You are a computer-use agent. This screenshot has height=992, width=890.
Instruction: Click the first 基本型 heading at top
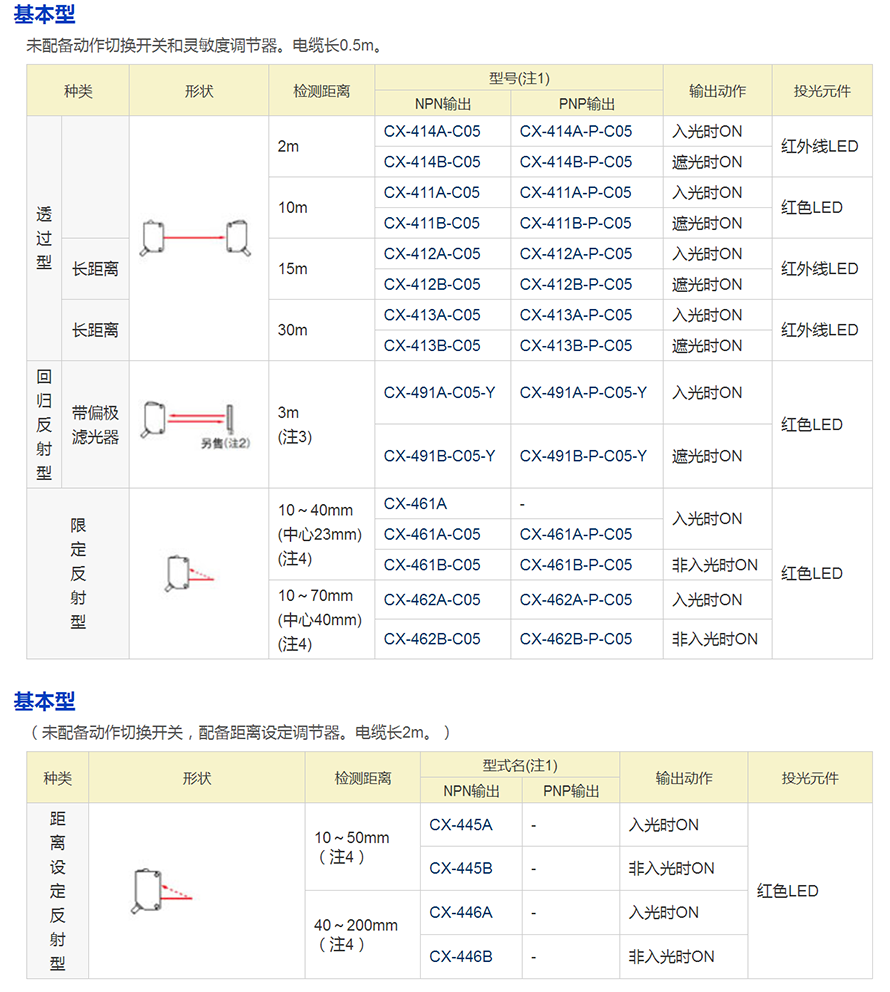(x=44, y=15)
